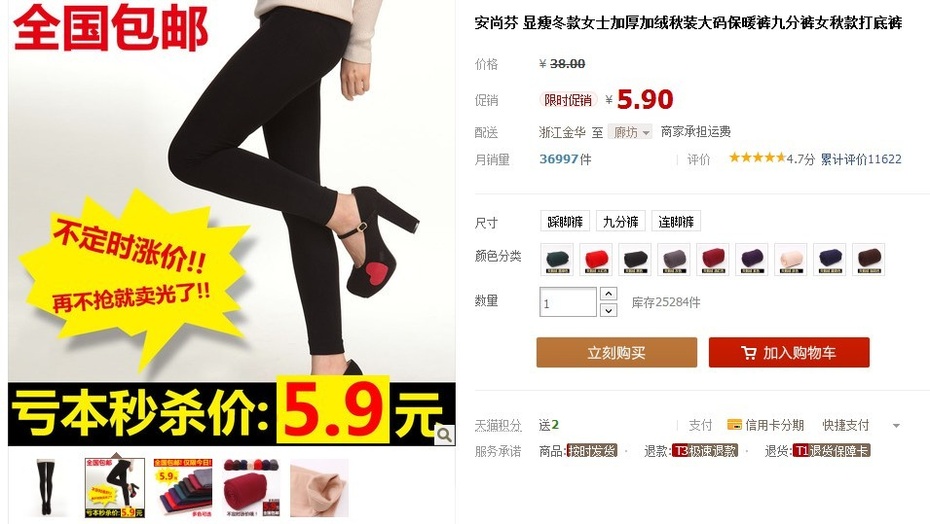Click the shopping cart icon in 加入购物车

pyautogui.click(x=748, y=353)
